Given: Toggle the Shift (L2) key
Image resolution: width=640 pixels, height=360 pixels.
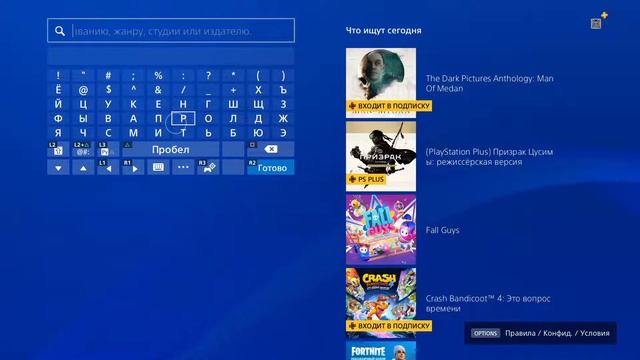Looking at the screenshot, I should pos(58,149).
